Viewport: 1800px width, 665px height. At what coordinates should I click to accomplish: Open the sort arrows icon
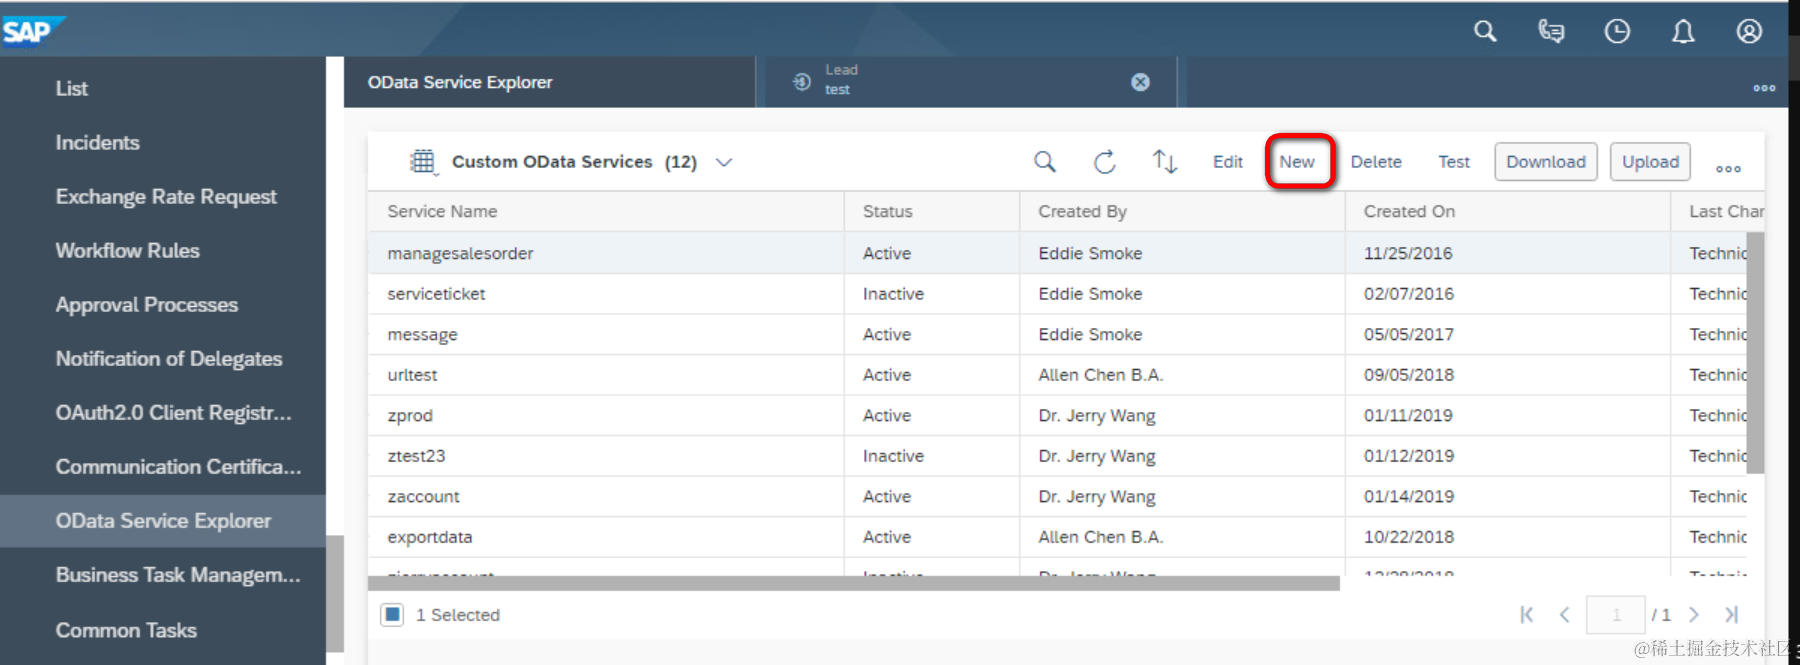coord(1164,161)
